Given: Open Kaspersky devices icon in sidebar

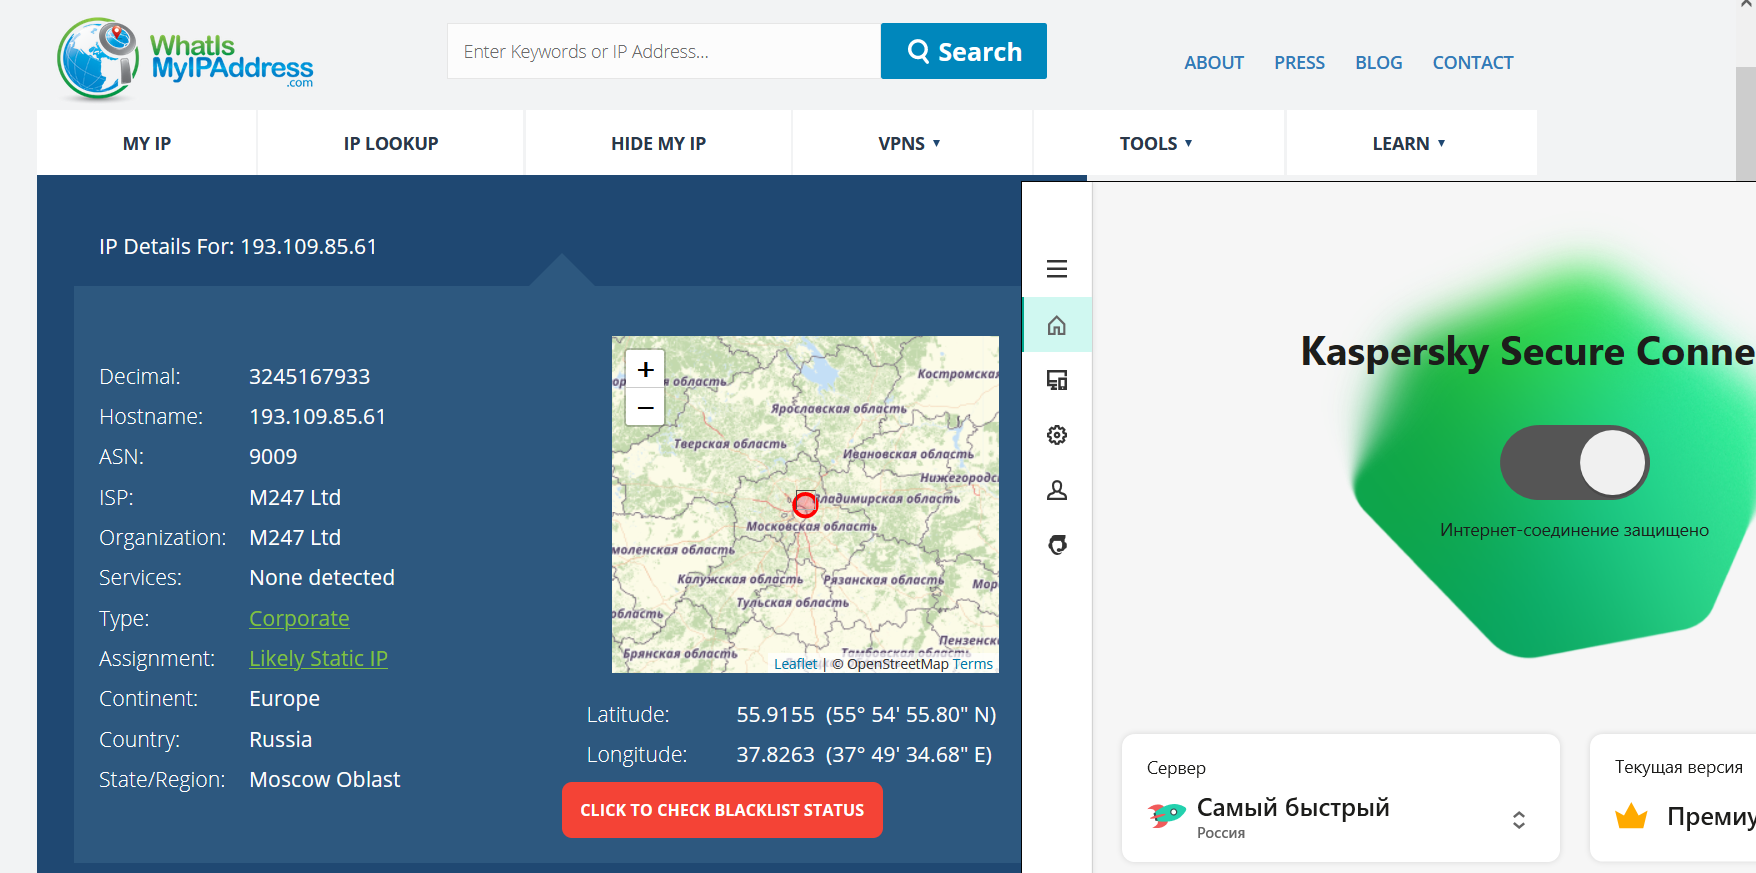Looking at the screenshot, I should click(1057, 380).
